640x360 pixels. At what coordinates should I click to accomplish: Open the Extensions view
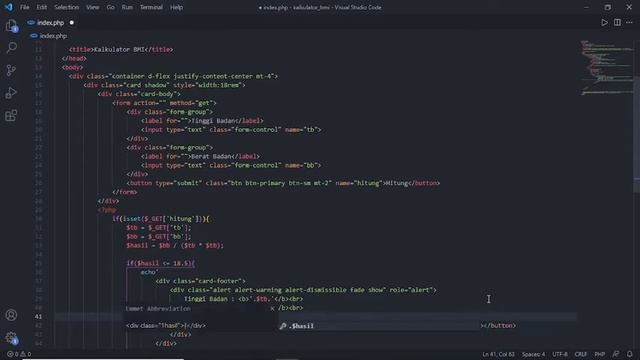[x=11, y=116]
